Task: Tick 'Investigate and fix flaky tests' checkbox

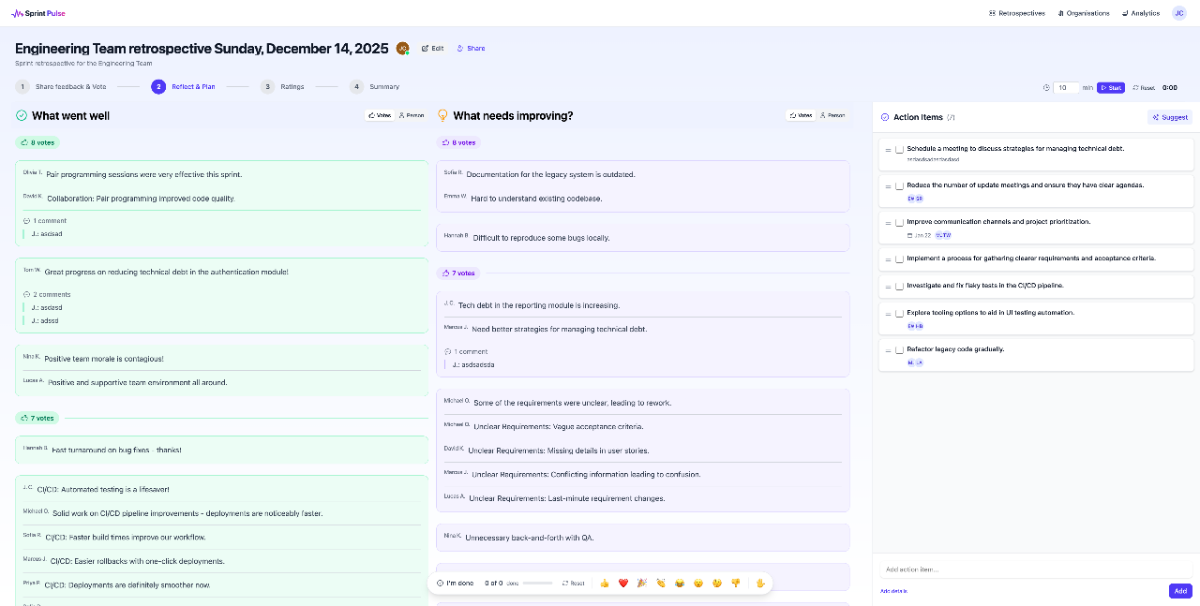Action: pyautogui.click(x=899, y=286)
